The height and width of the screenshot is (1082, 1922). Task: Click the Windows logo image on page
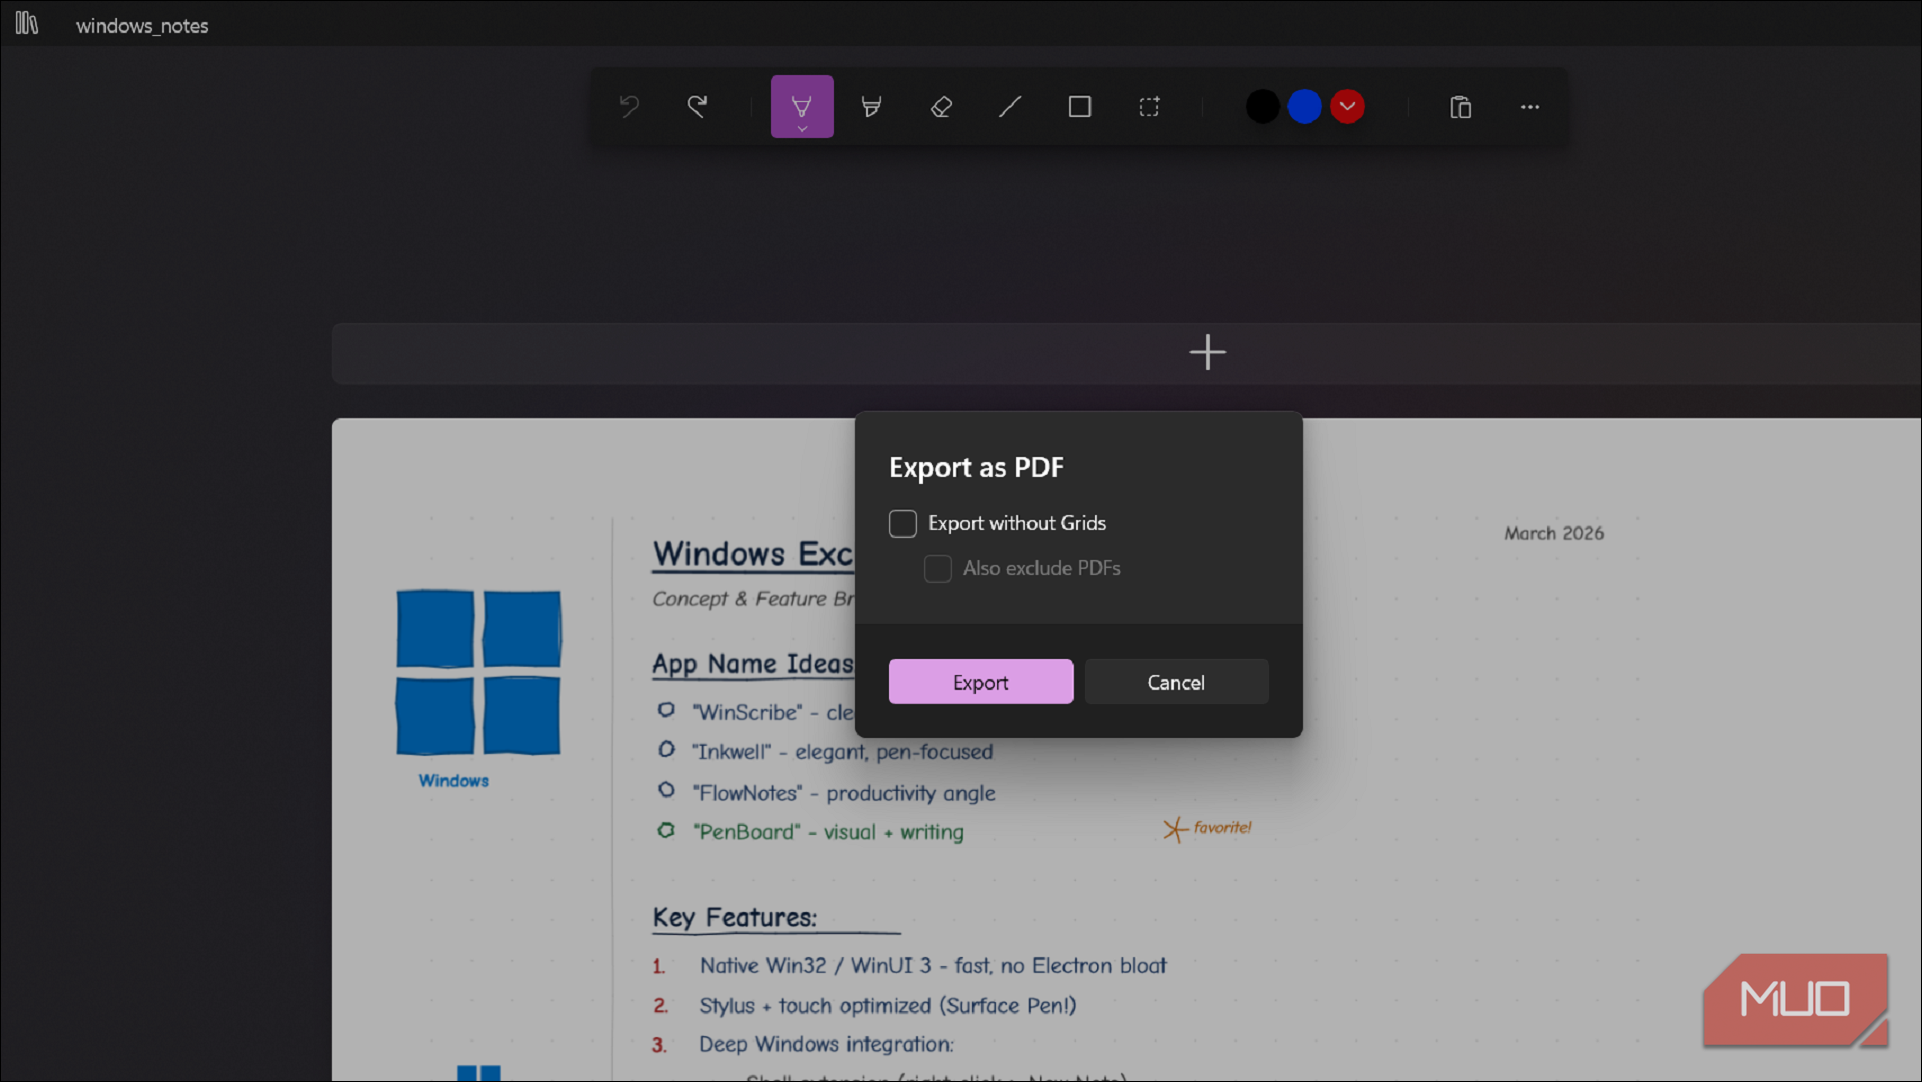478,672
